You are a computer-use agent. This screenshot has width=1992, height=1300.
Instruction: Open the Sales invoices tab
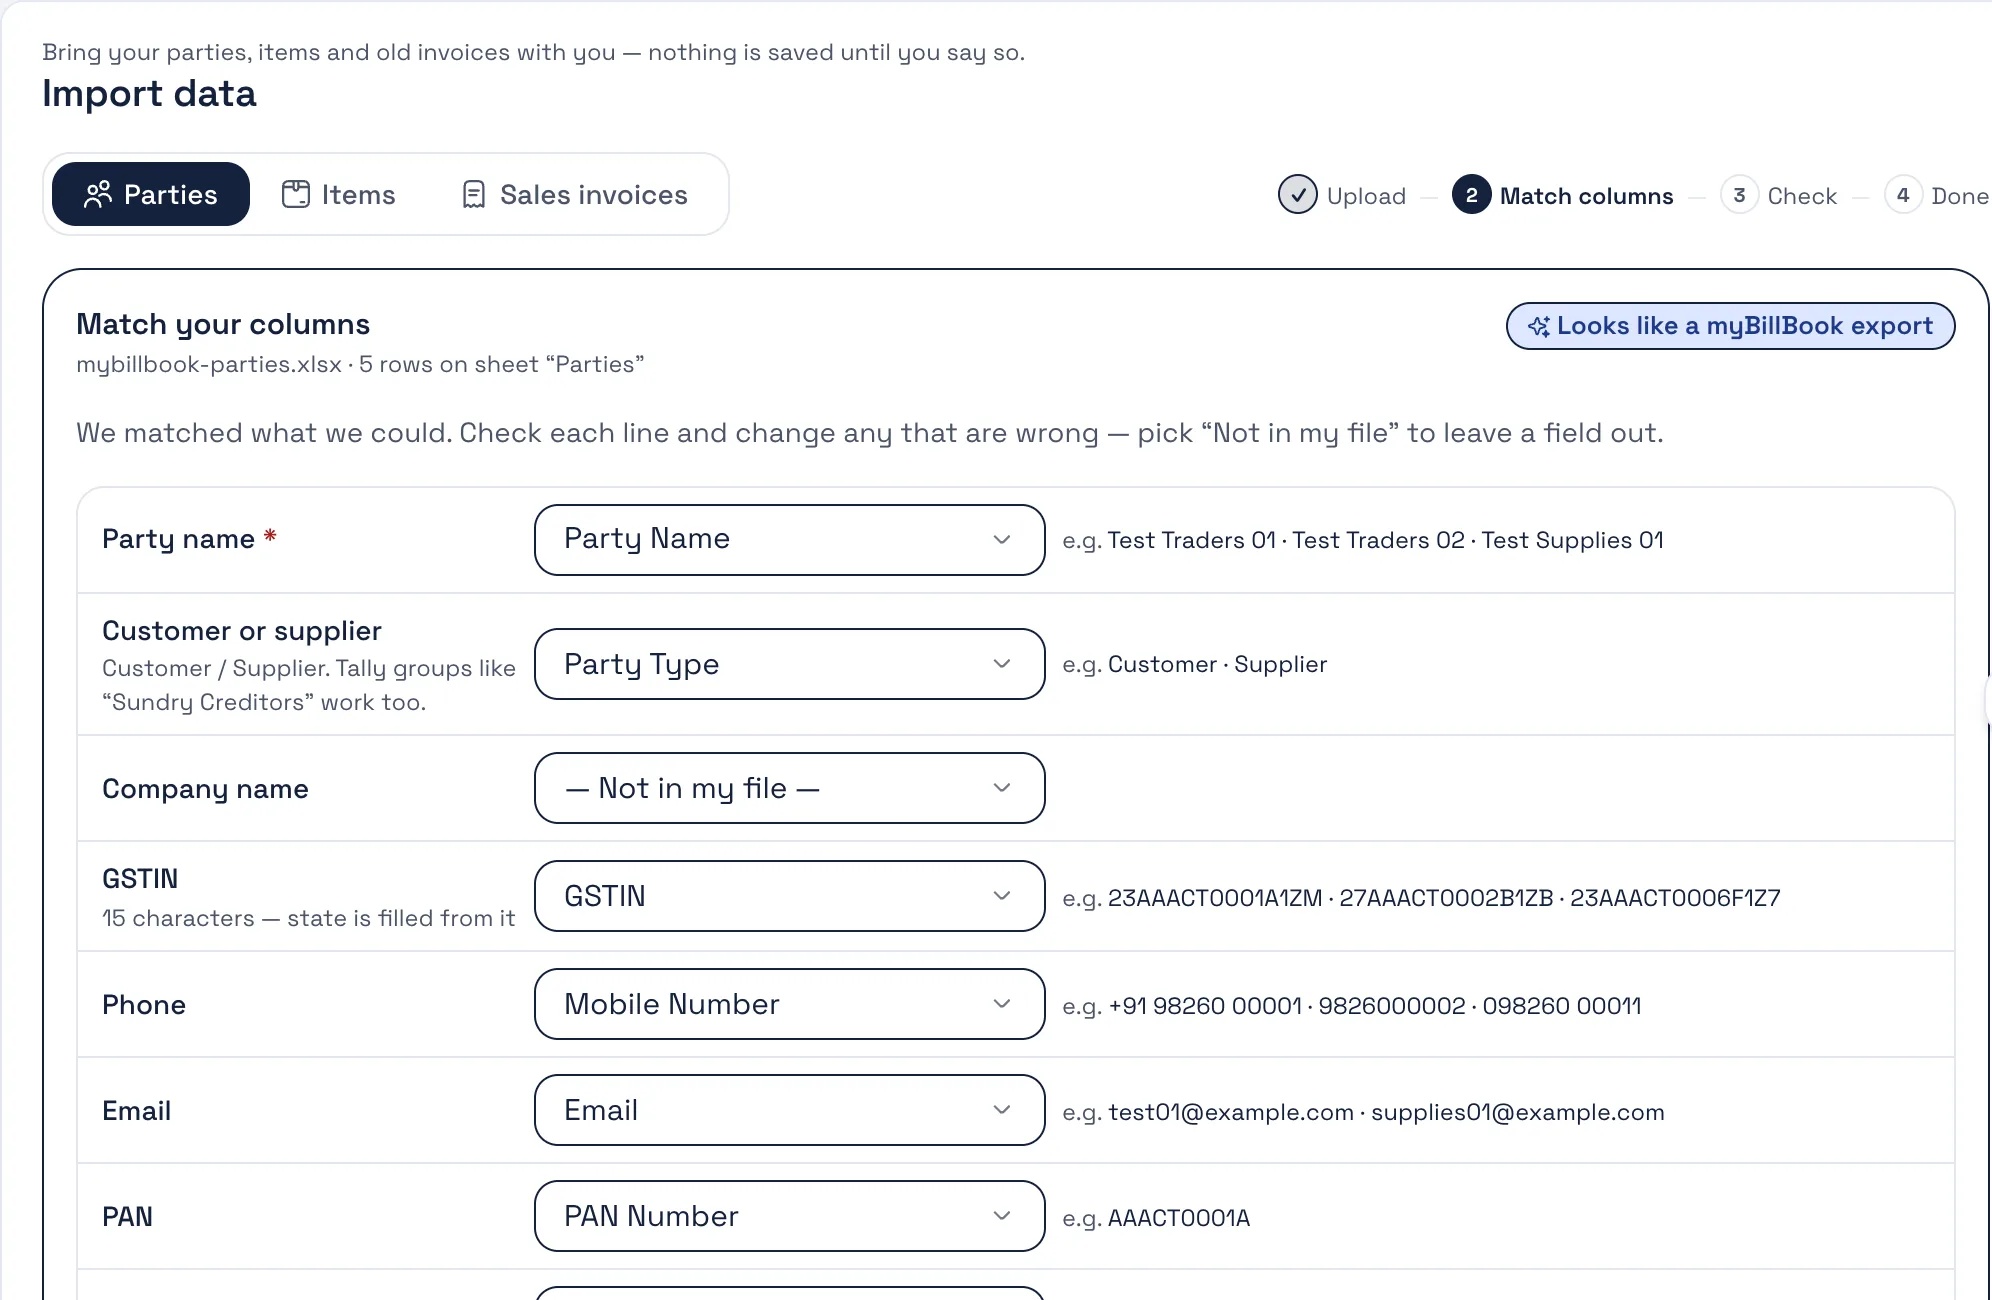(x=575, y=194)
